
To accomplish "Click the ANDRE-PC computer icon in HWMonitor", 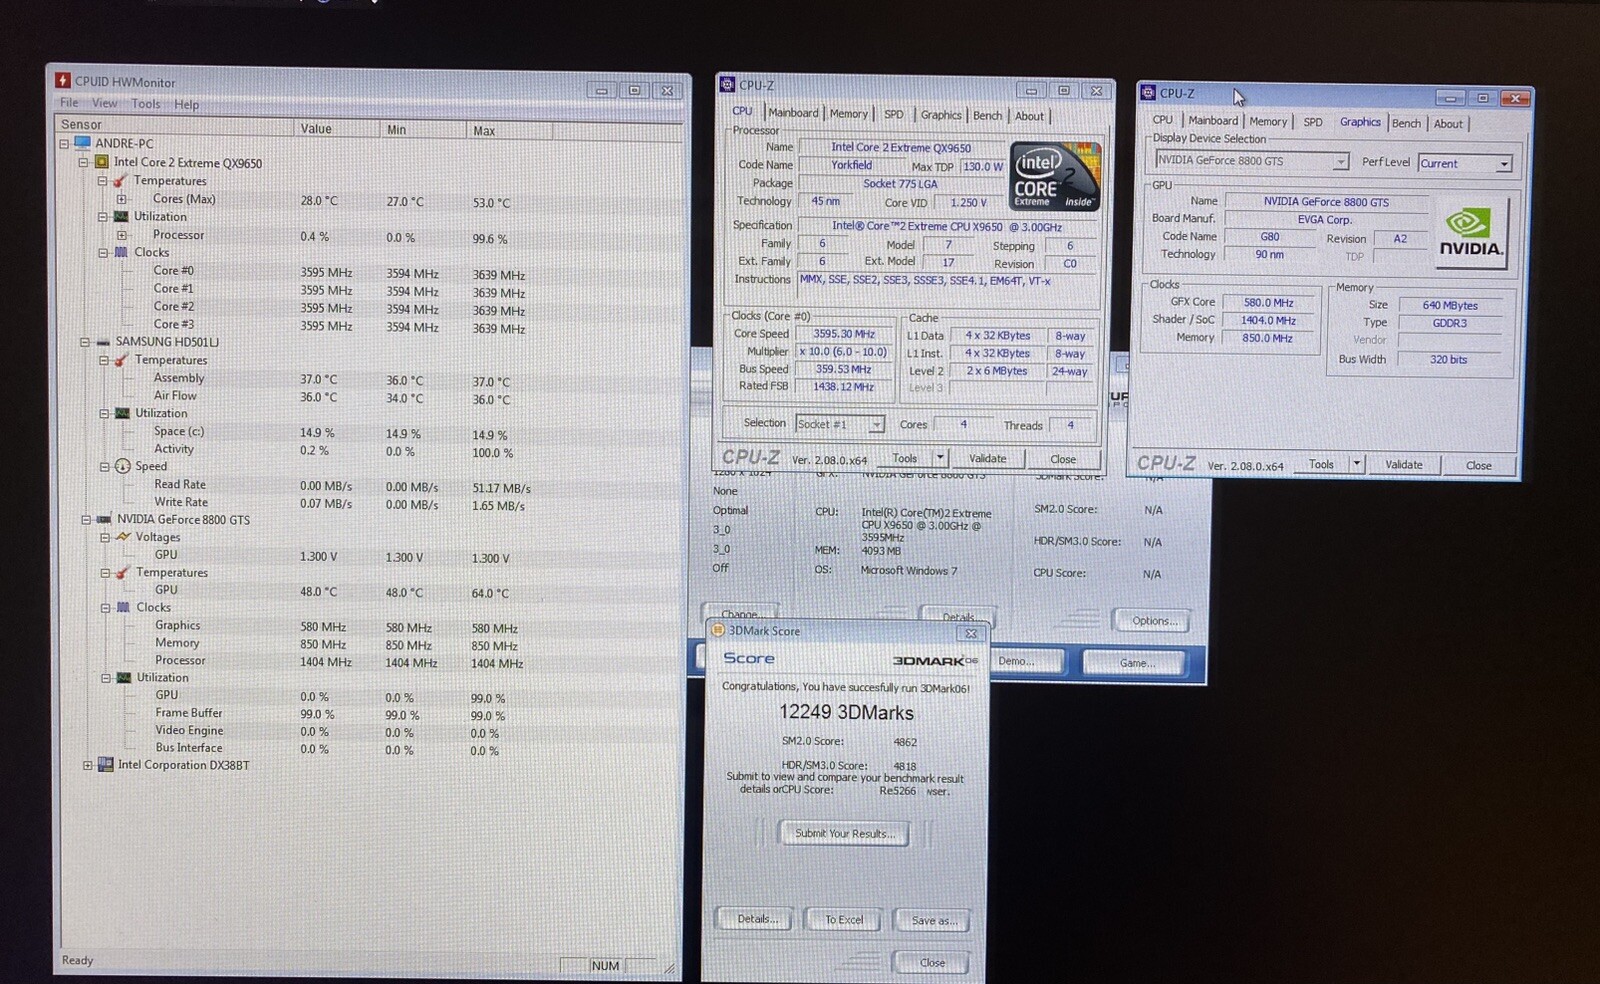I will coord(83,143).
